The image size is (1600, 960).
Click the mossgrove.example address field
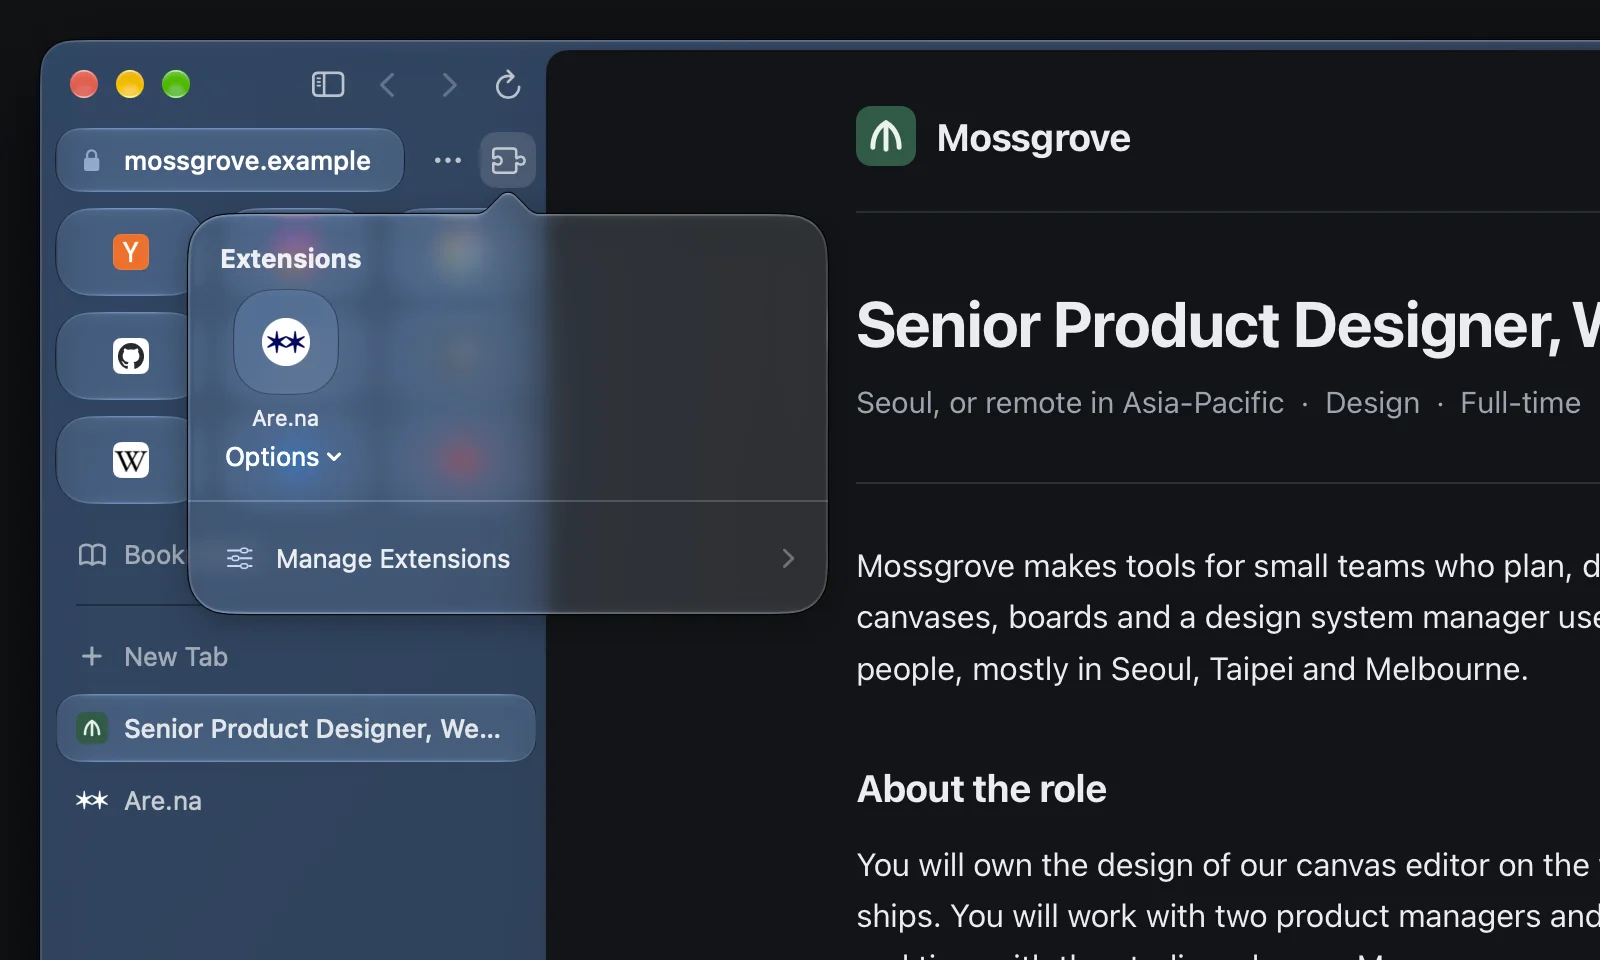(230, 160)
